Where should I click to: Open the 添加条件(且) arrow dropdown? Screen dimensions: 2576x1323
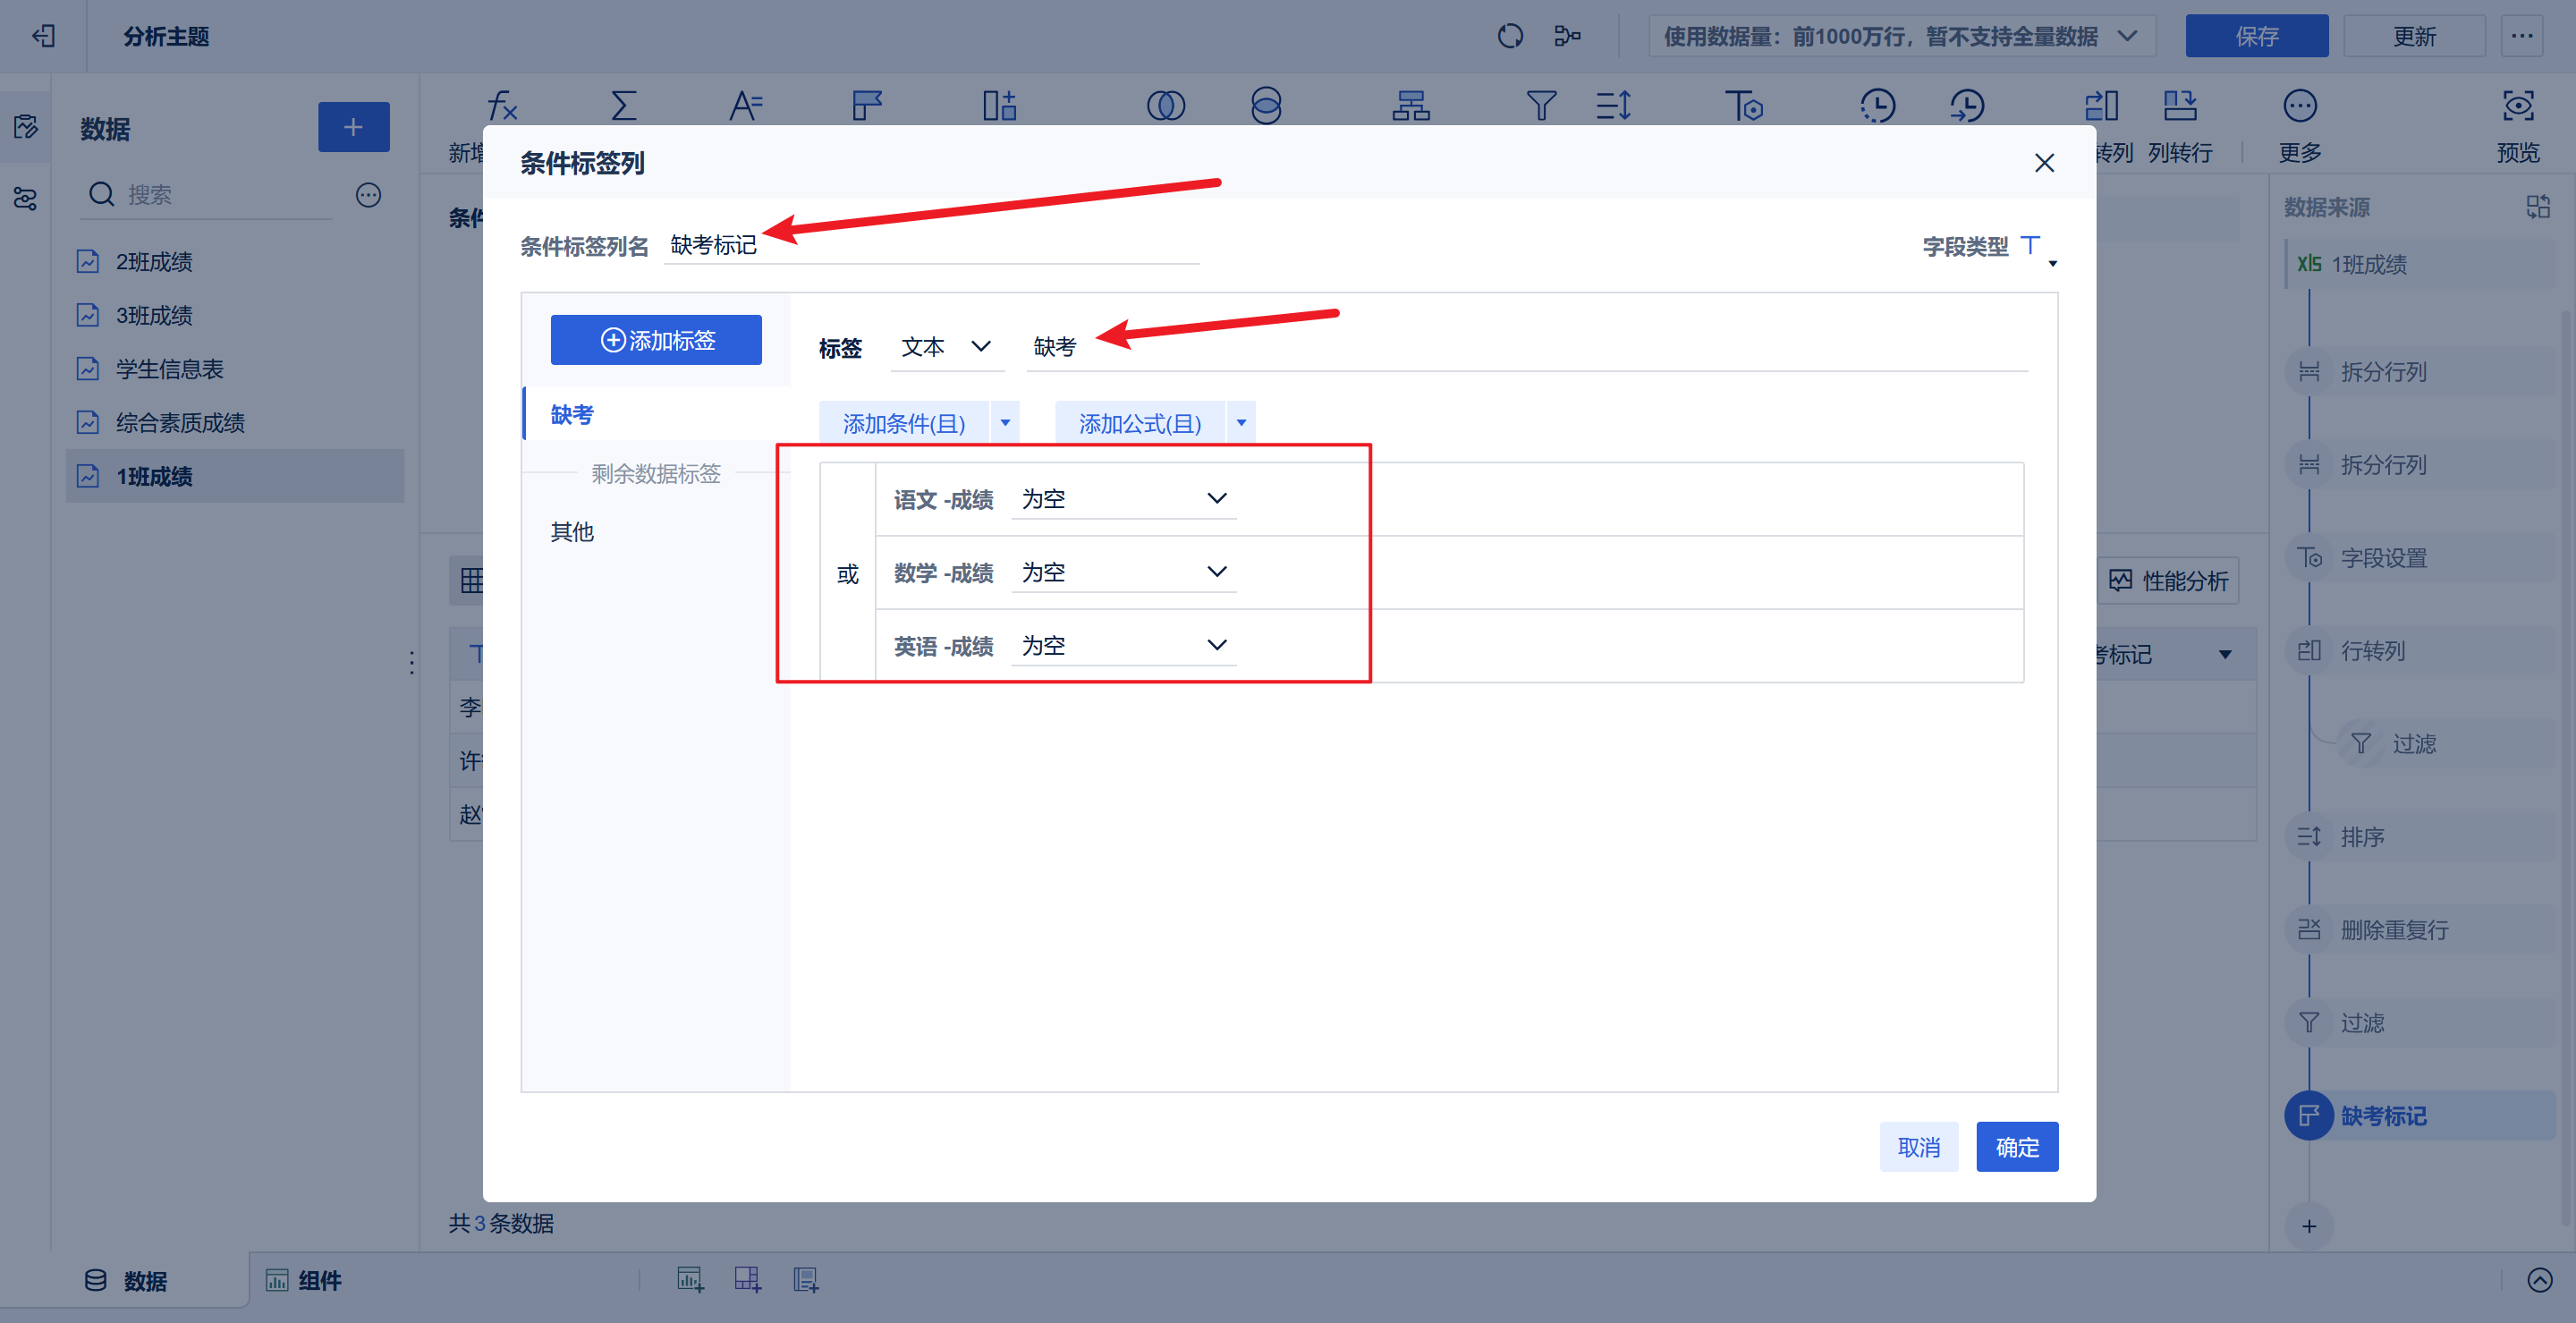(x=1005, y=423)
